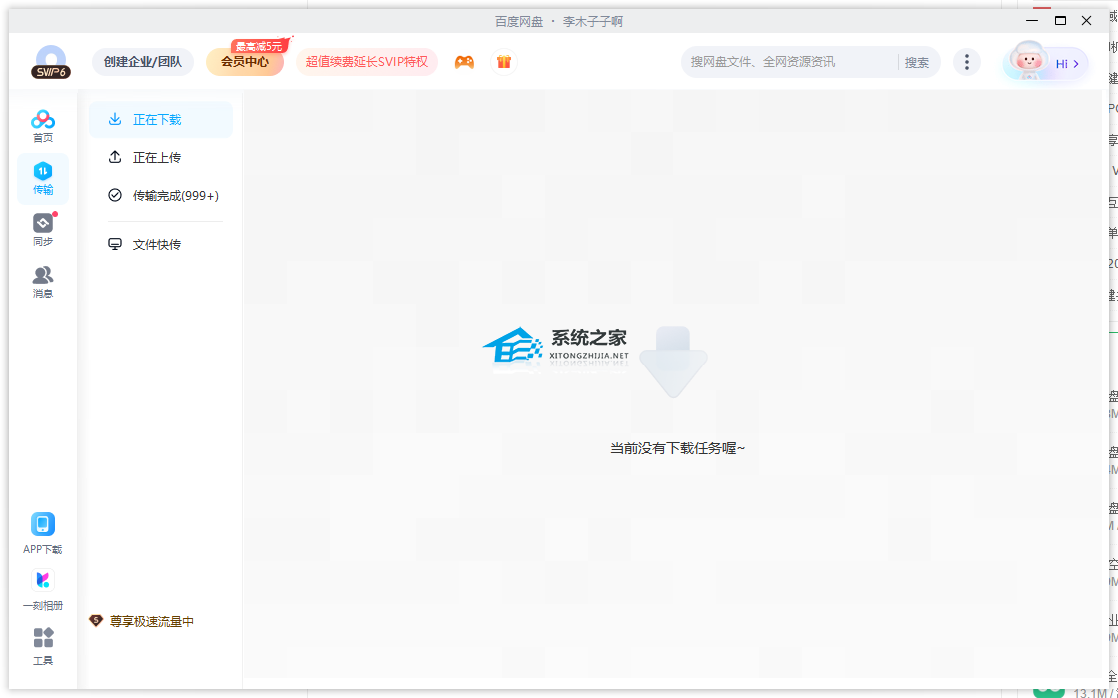The image size is (1118, 698).
Task: Open the three-dot more options menu
Action: (x=967, y=62)
